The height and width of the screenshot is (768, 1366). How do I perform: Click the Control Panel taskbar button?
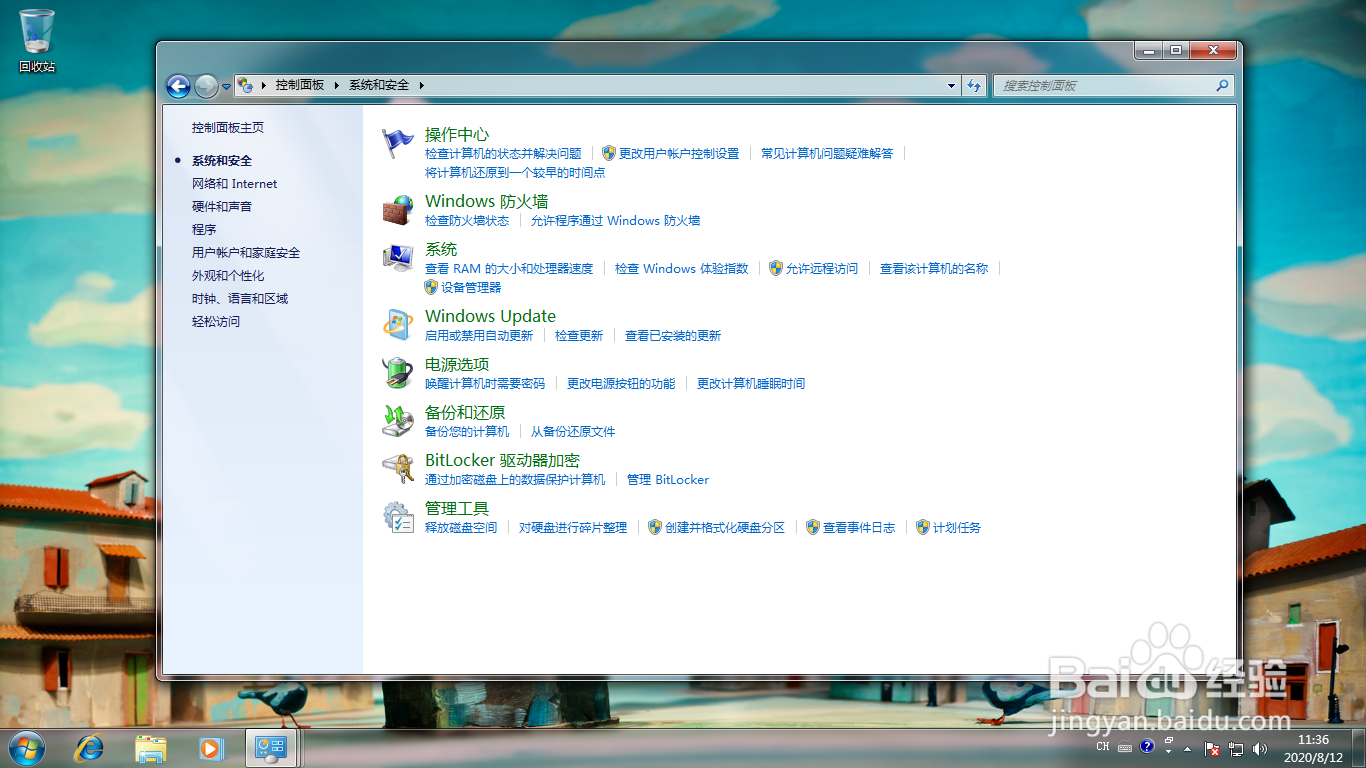(x=271, y=747)
